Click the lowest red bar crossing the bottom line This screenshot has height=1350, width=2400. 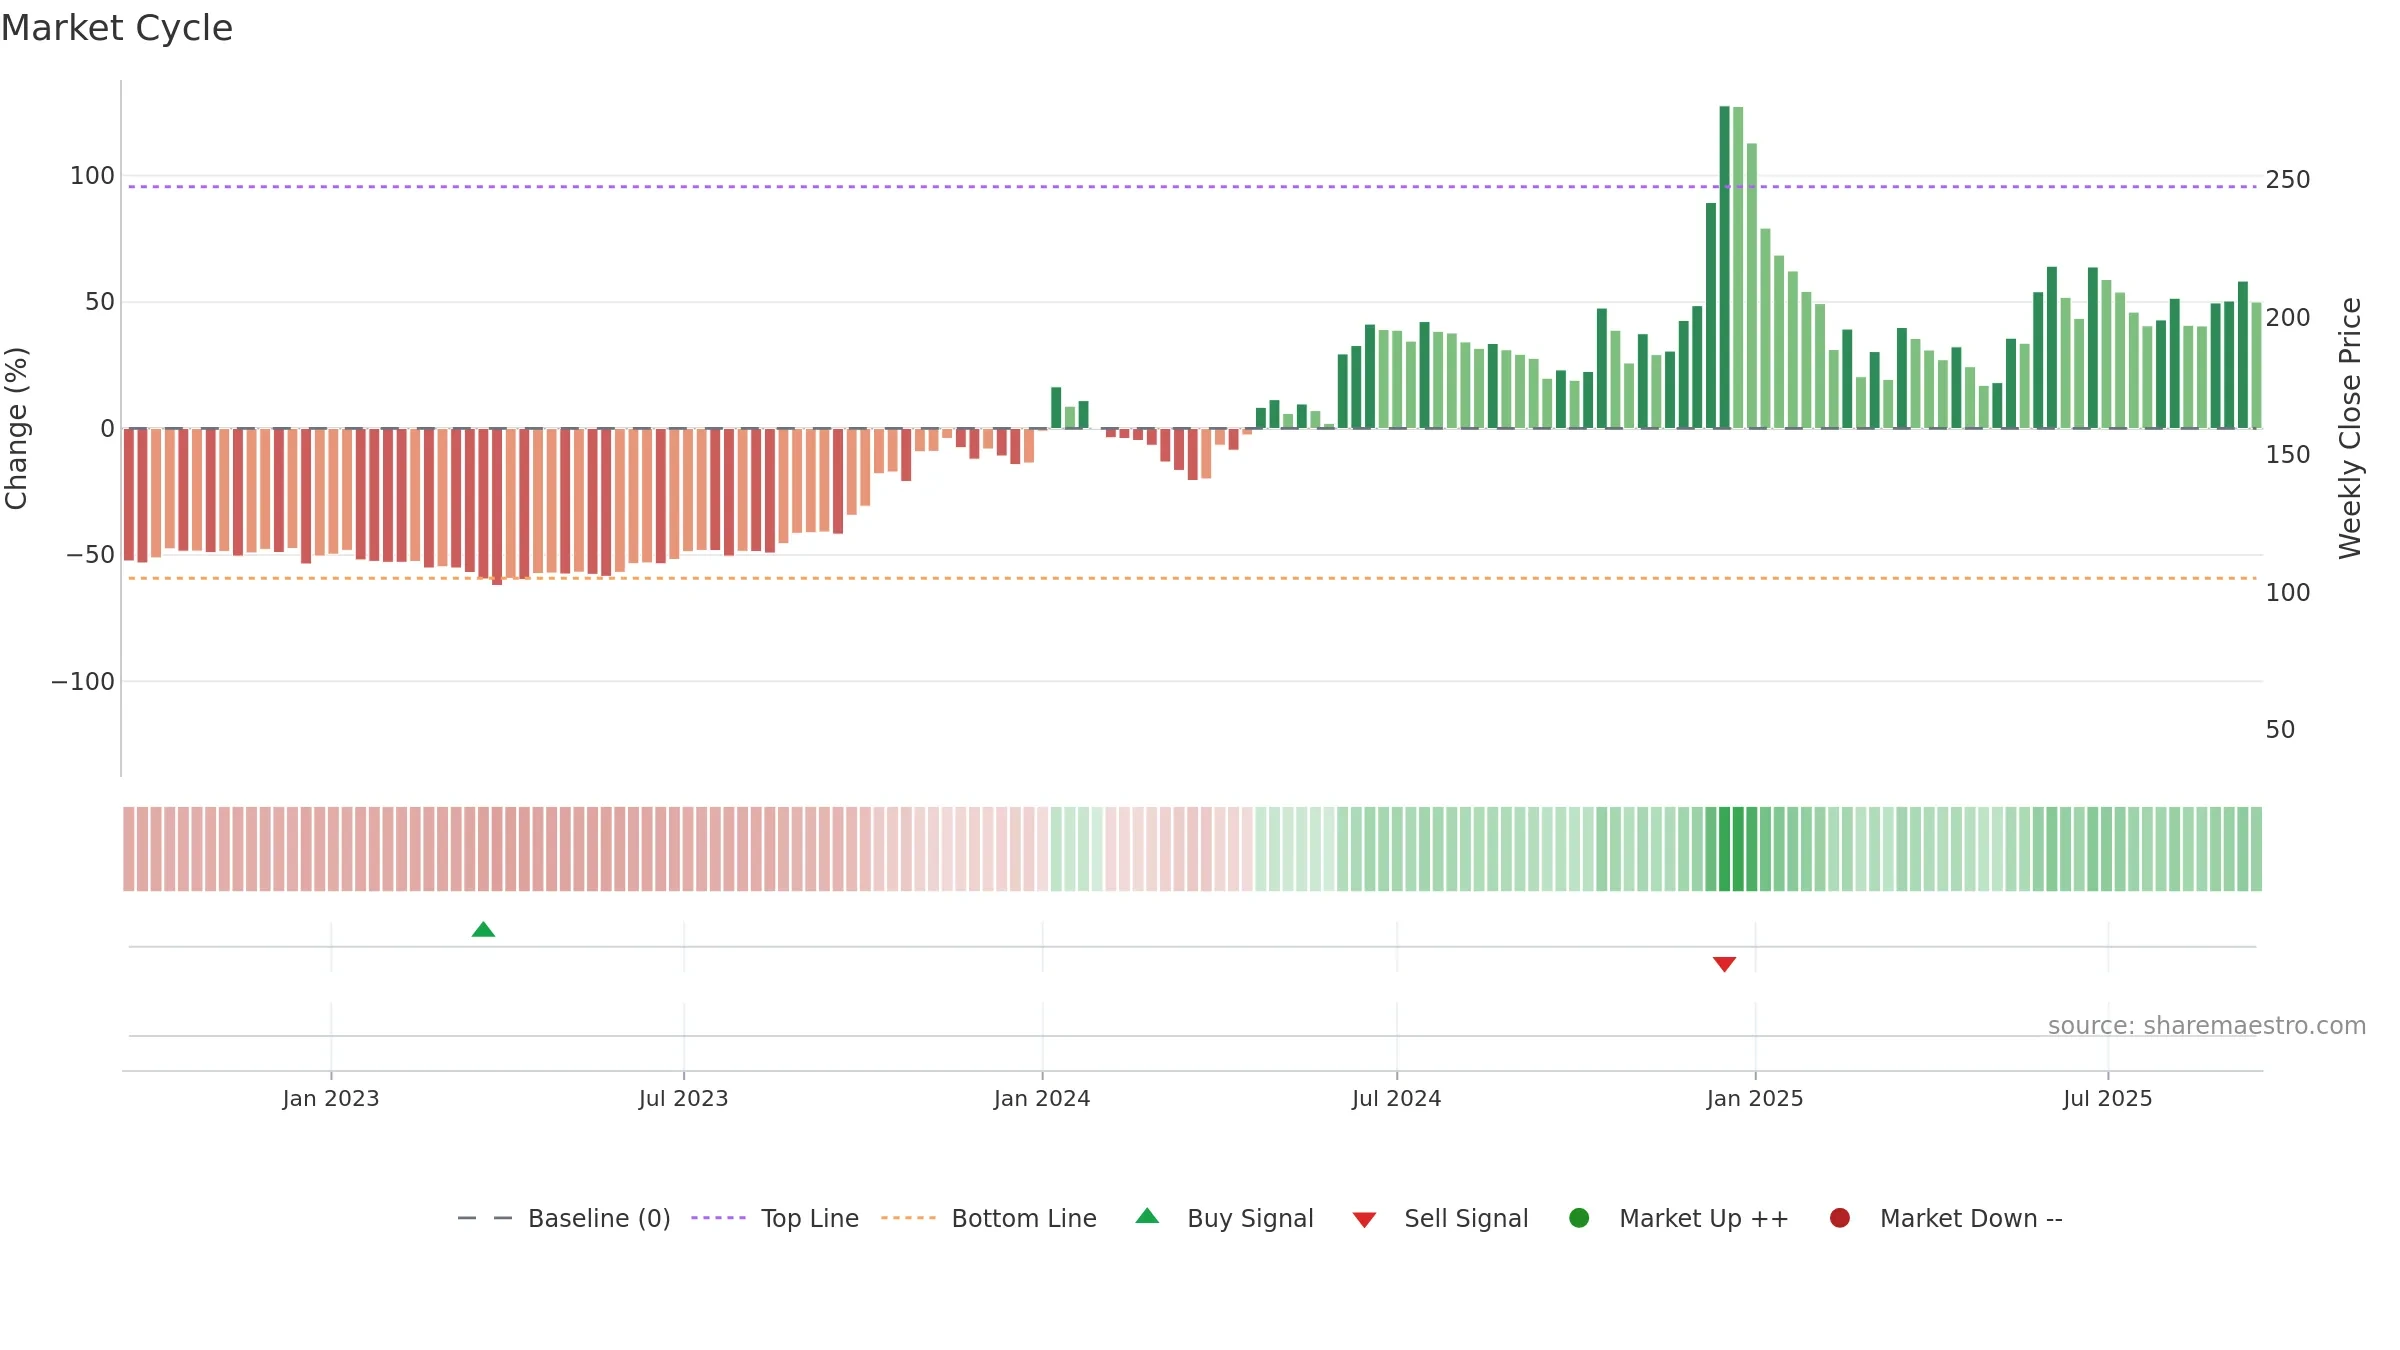pyautogui.click(x=497, y=507)
